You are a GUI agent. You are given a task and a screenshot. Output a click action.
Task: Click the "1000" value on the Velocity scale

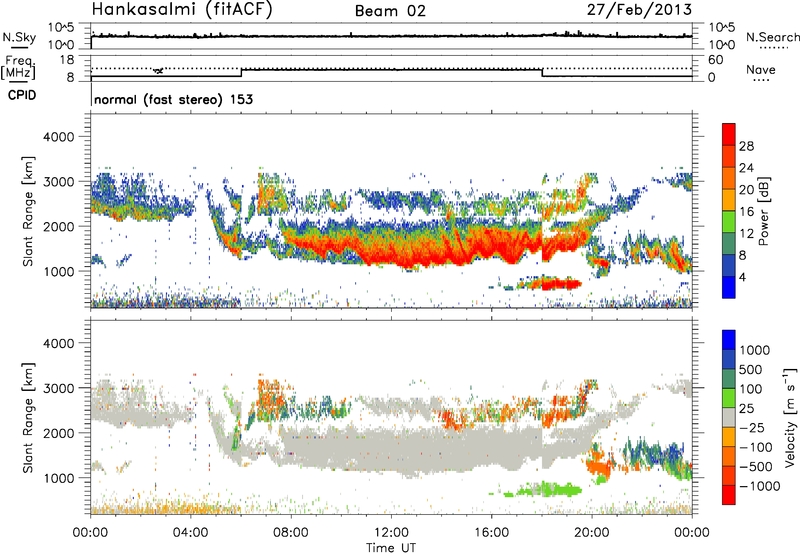(x=755, y=350)
